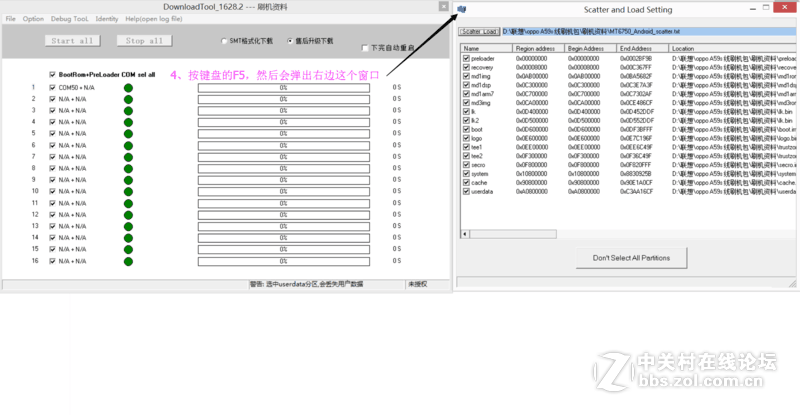Close the Scatter and Load Setting window
This screenshot has width=800, height=415.
pyautogui.click(x=785, y=7)
